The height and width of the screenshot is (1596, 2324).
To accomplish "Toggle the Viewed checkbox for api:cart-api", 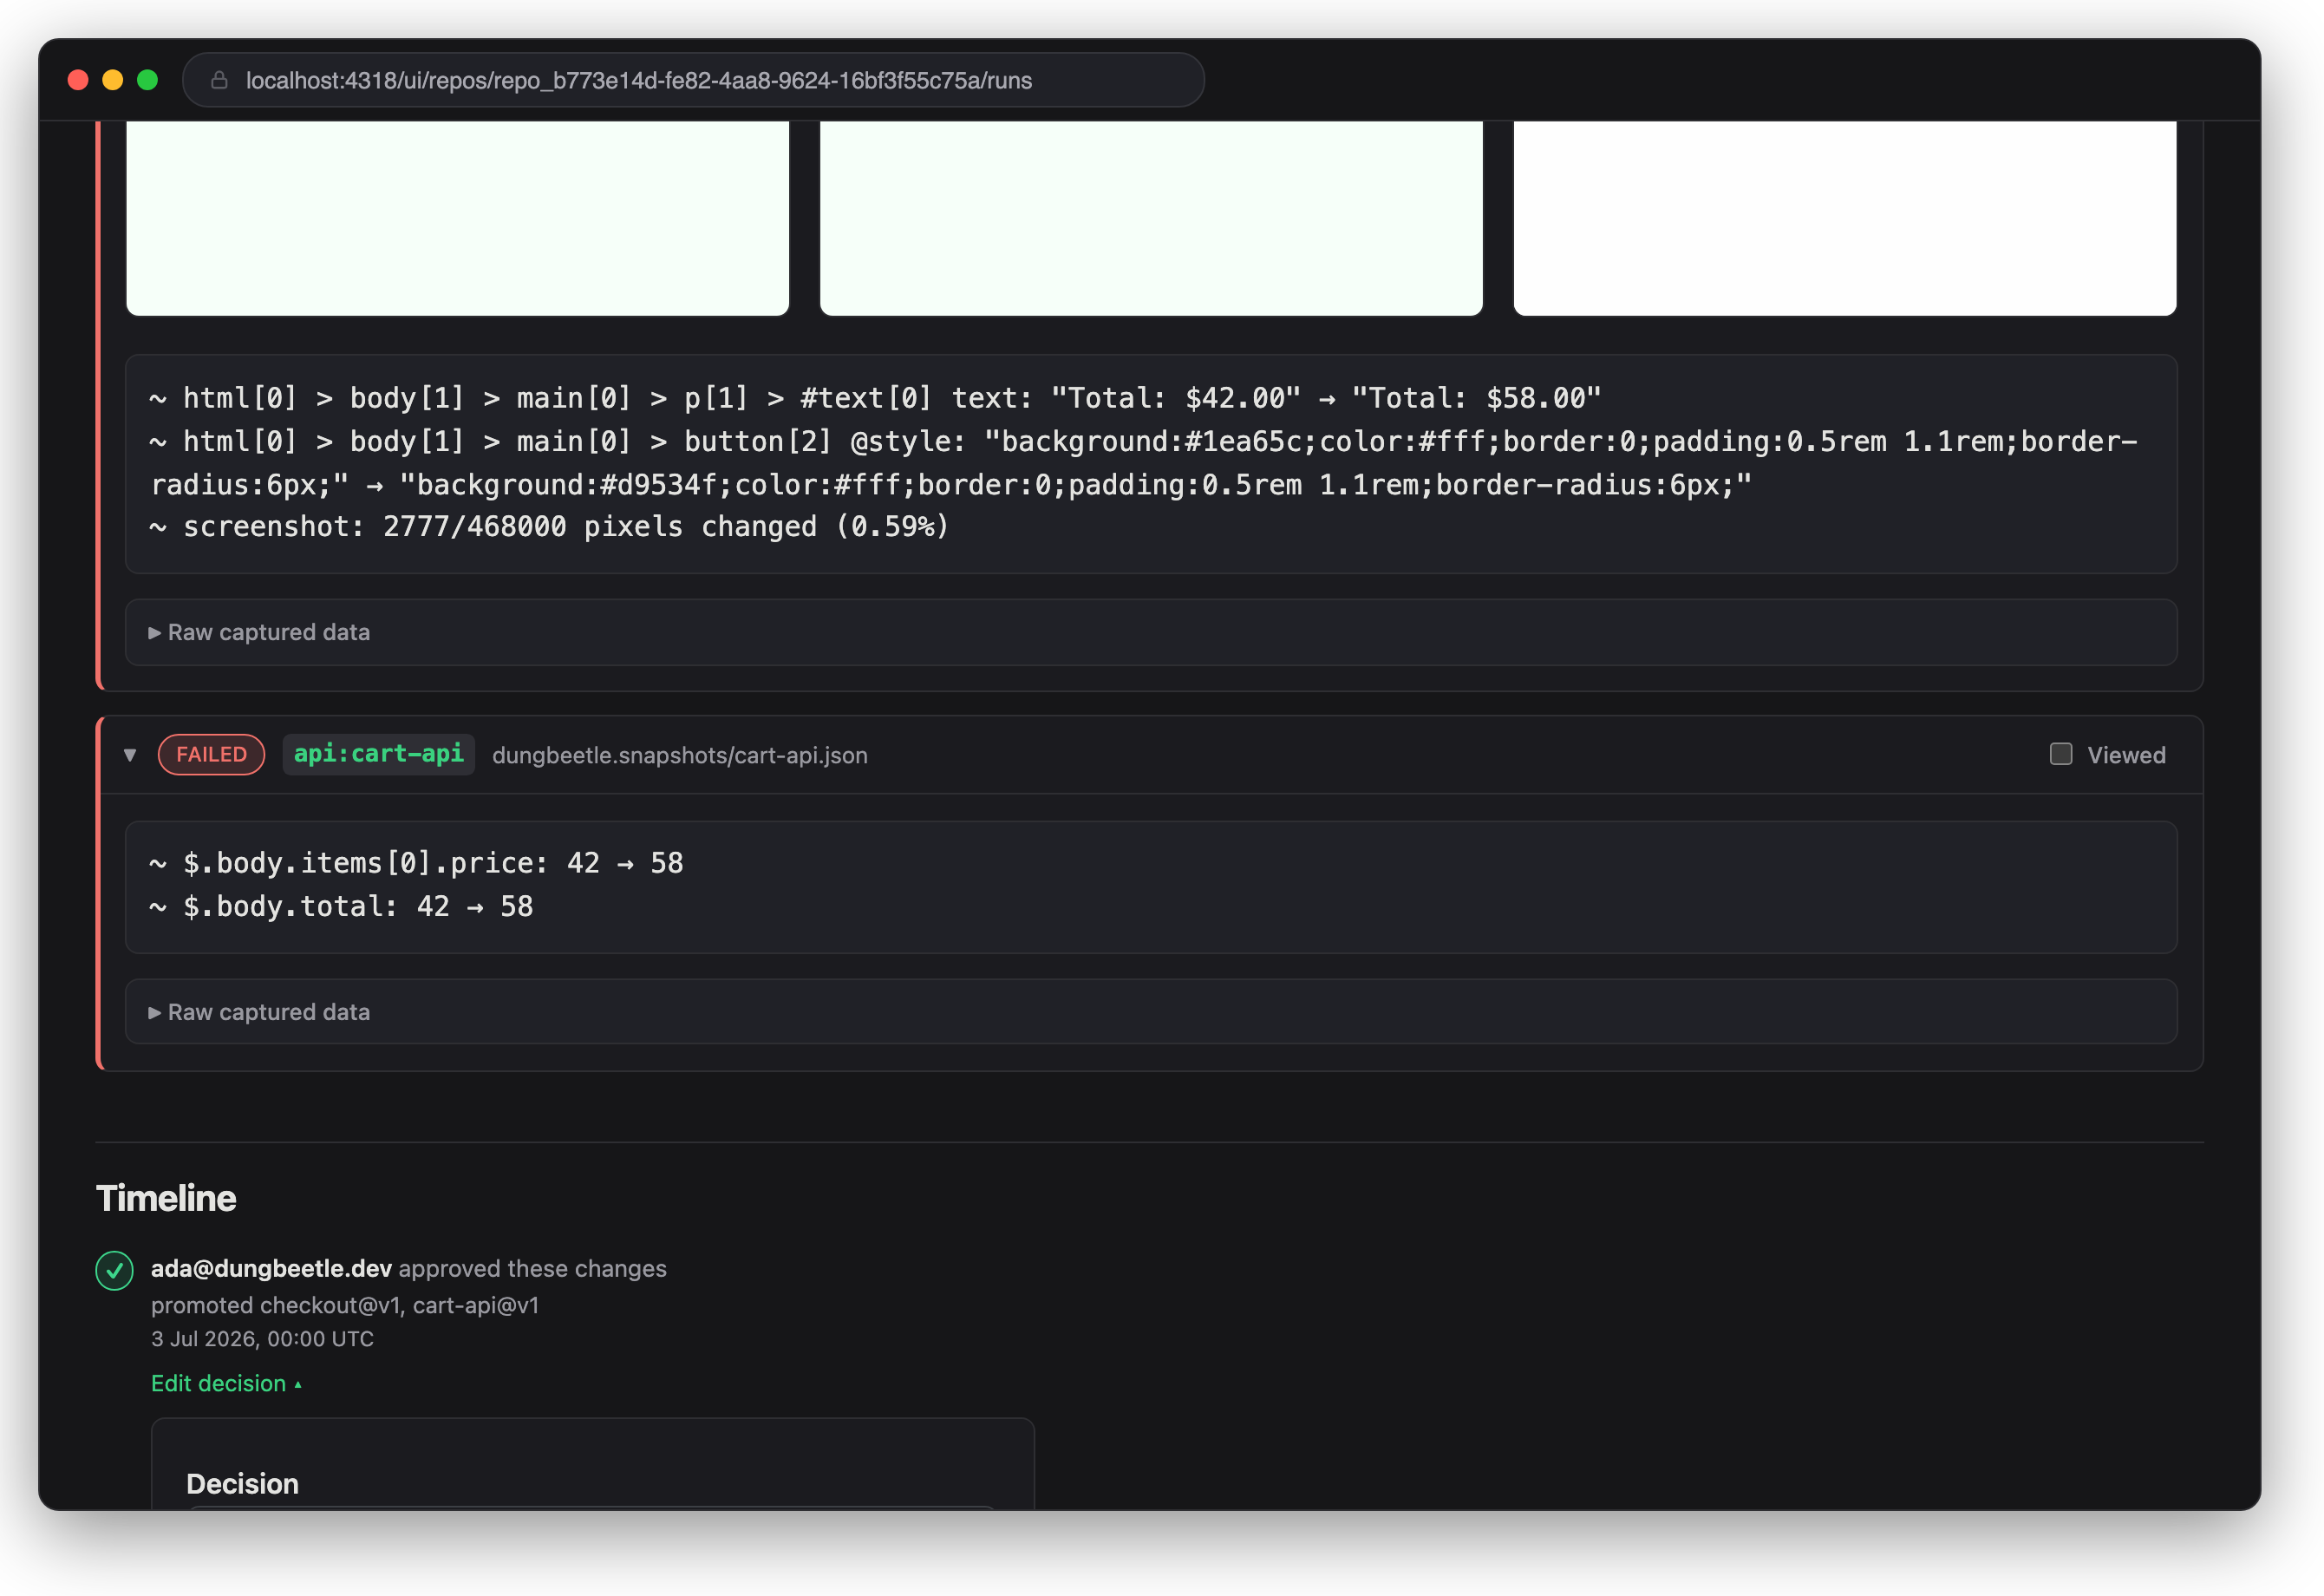I will pyautogui.click(x=2060, y=754).
